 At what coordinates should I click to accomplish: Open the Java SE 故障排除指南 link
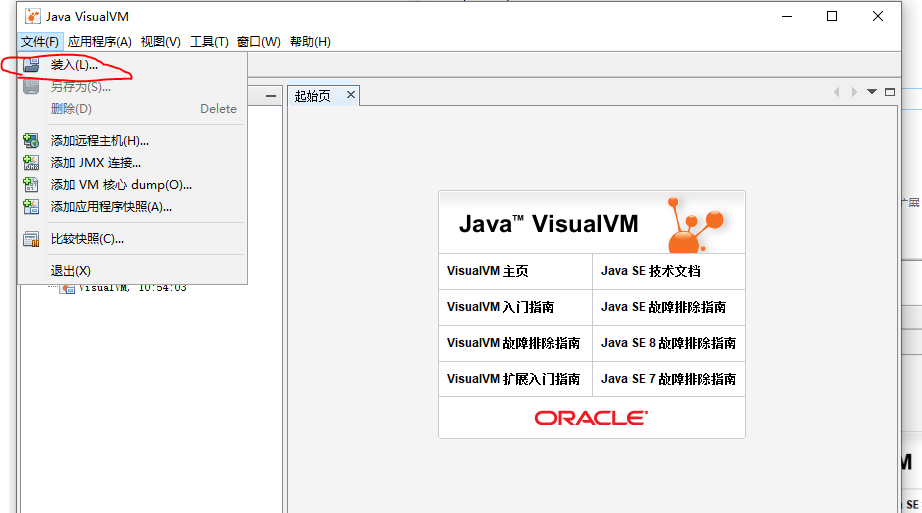[663, 307]
